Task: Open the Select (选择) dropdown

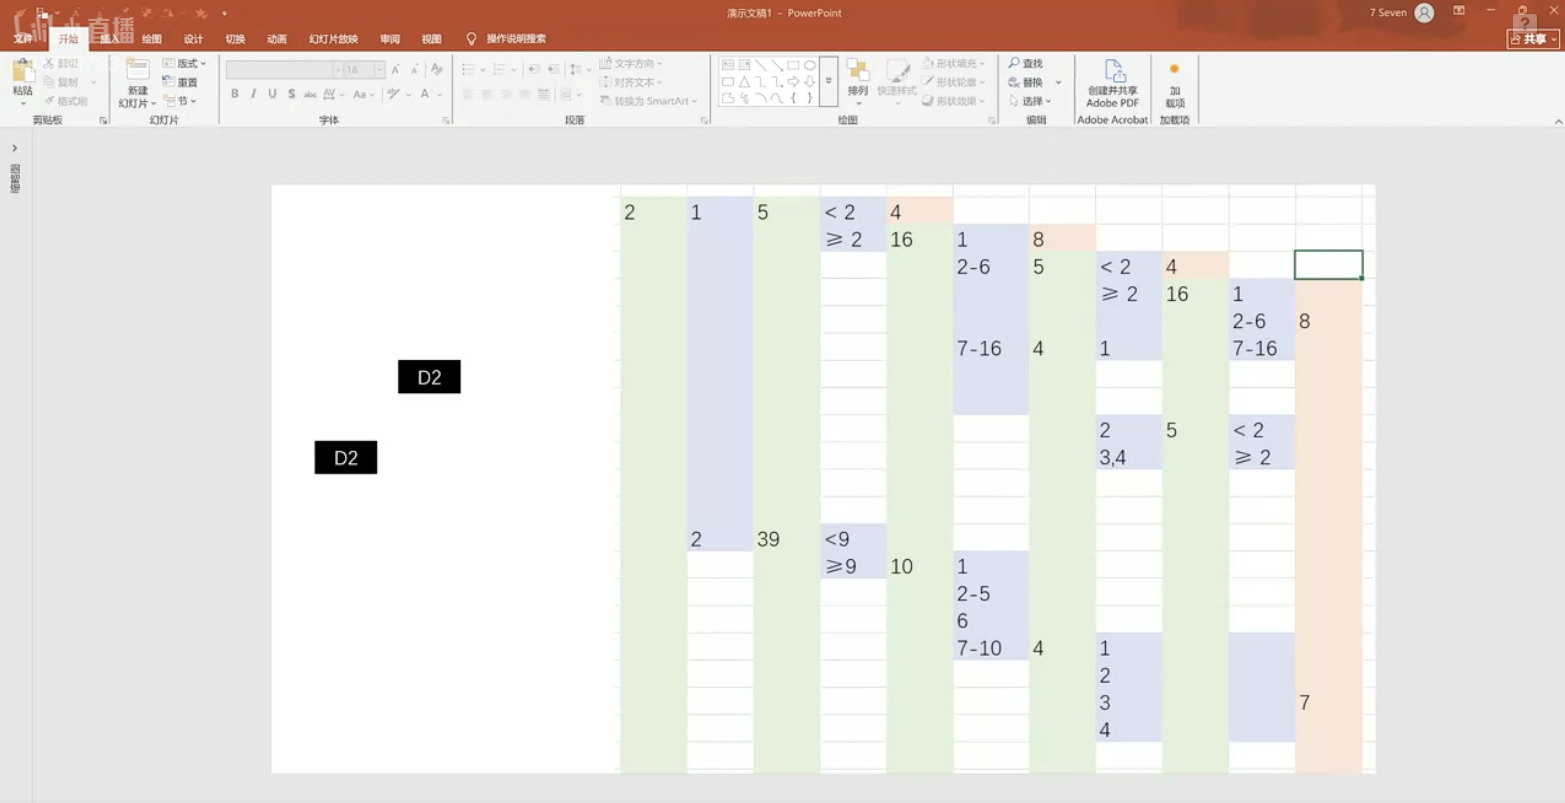Action: point(1030,101)
